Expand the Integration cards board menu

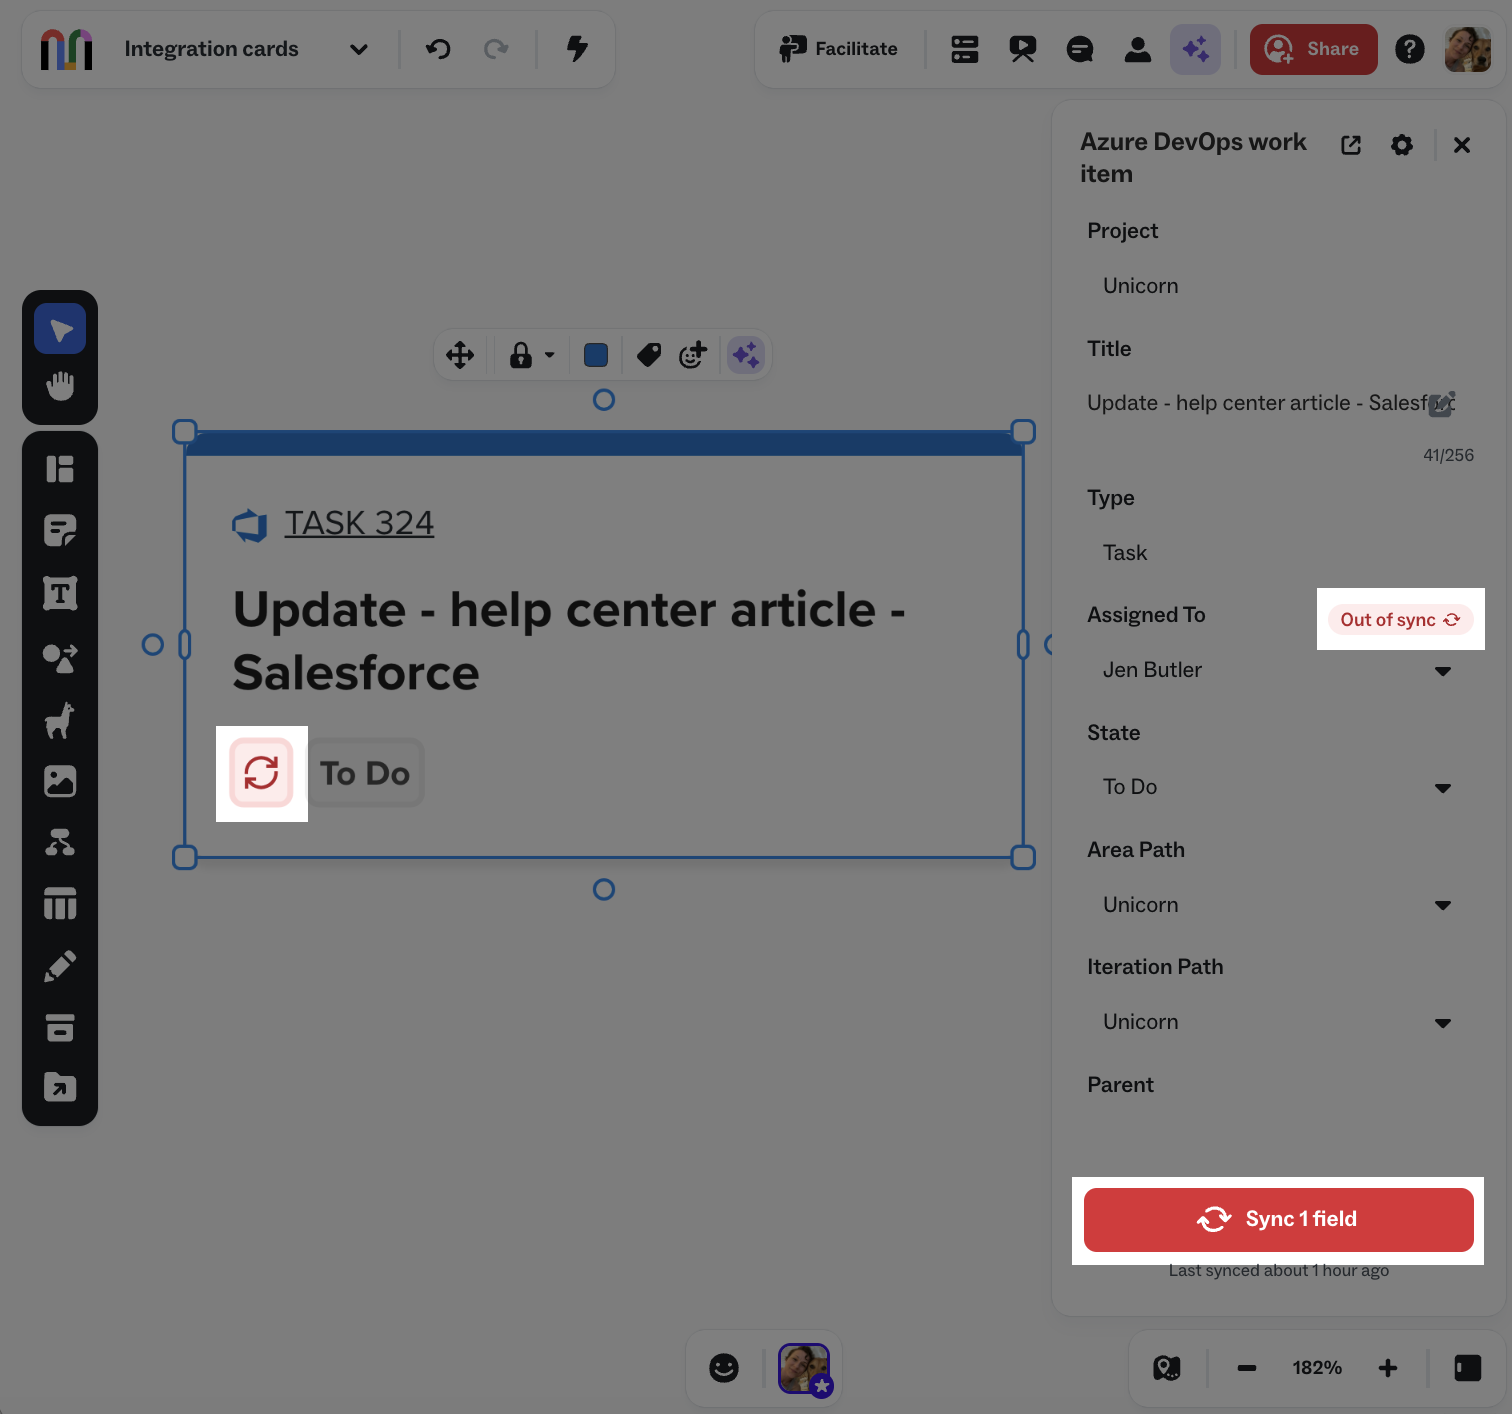pyautogui.click(x=359, y=49)
